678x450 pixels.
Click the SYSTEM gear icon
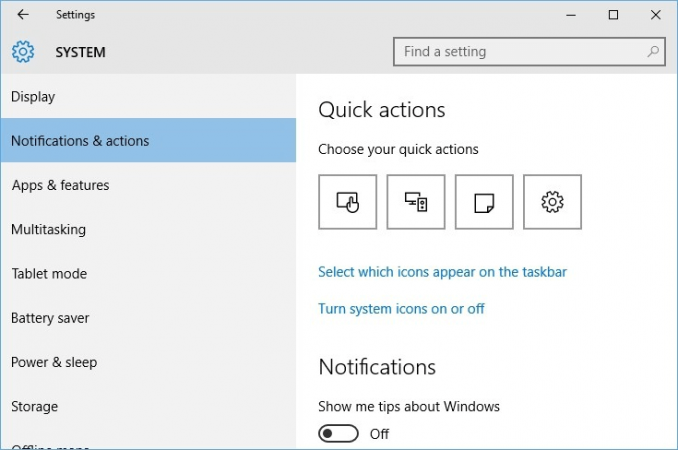[23, 52]
